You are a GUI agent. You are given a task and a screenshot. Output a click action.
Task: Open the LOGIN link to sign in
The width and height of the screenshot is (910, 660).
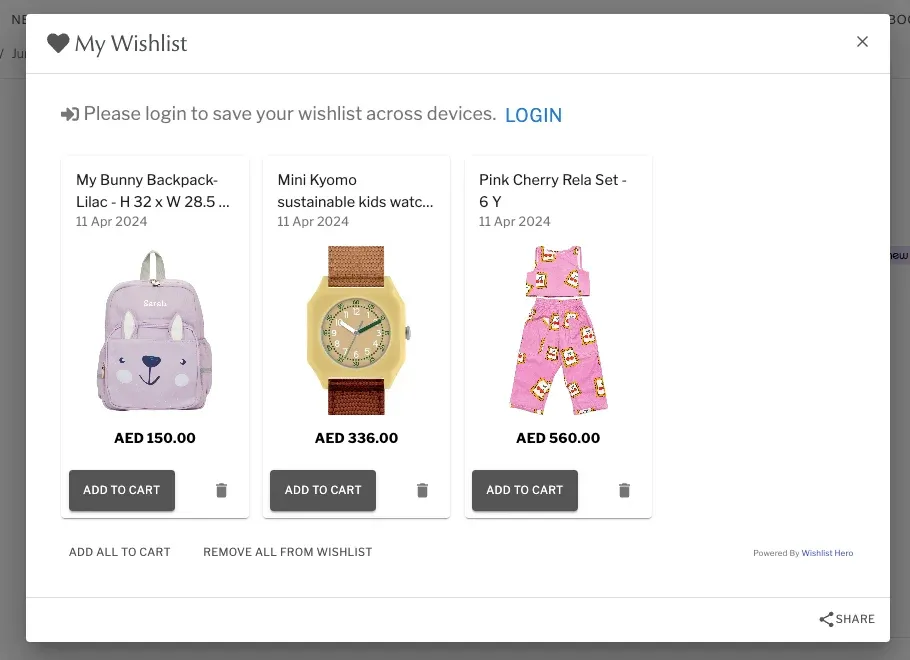[534, 115]
